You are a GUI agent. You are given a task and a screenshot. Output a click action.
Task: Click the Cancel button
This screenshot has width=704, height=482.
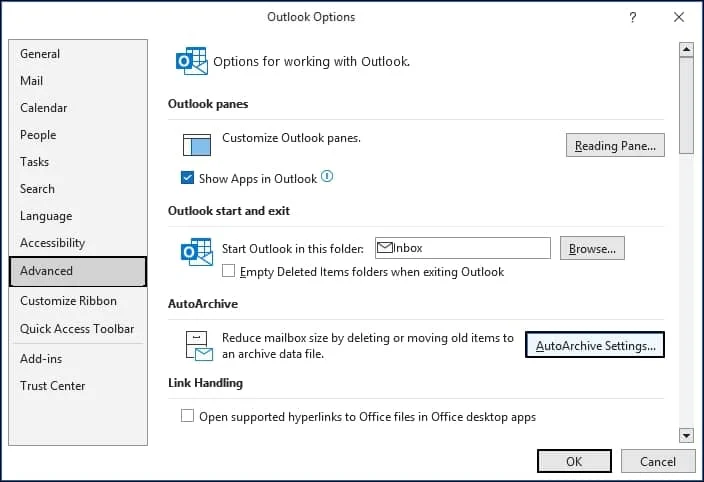point(658,461)
